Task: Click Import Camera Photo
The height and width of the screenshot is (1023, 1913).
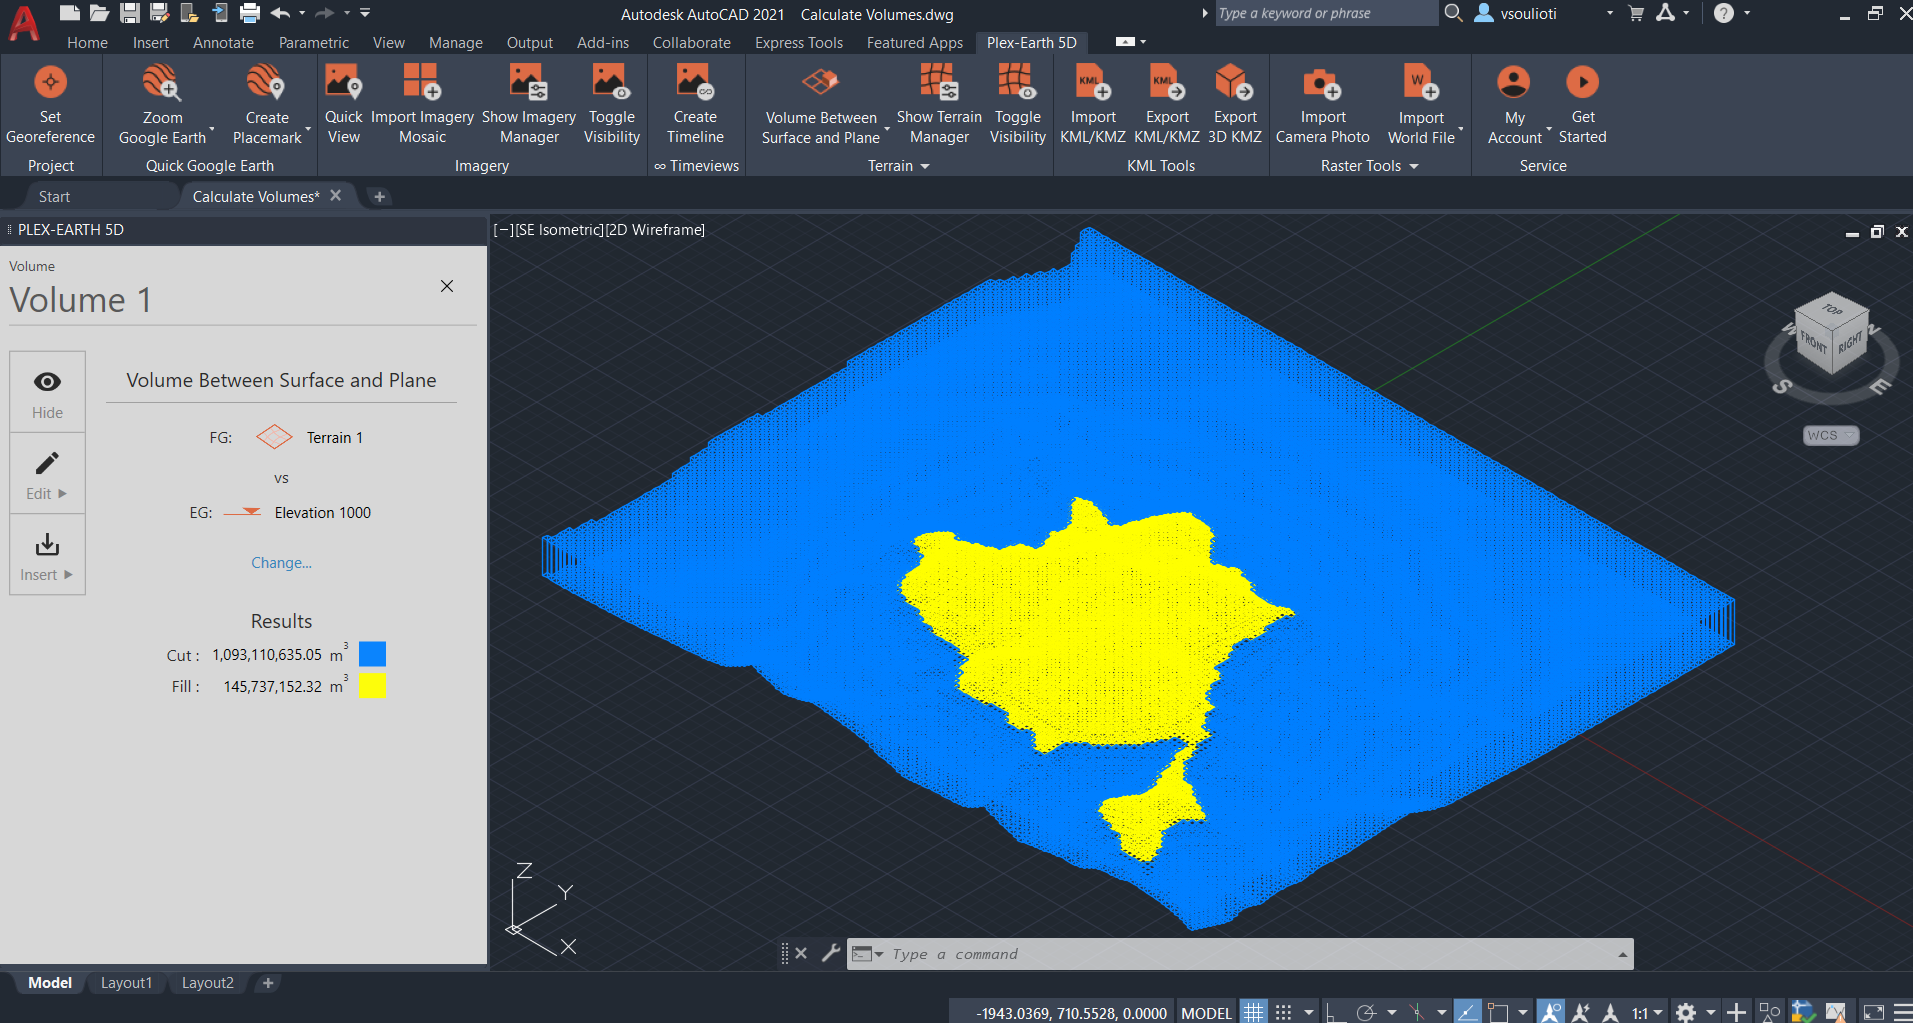Action: (1322, 104)
